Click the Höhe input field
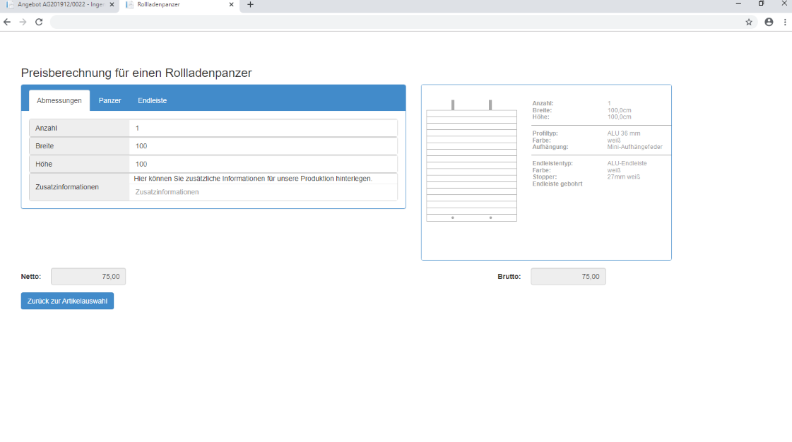Image resolution: width=792 pixels, height=442 pixels. 263,164
